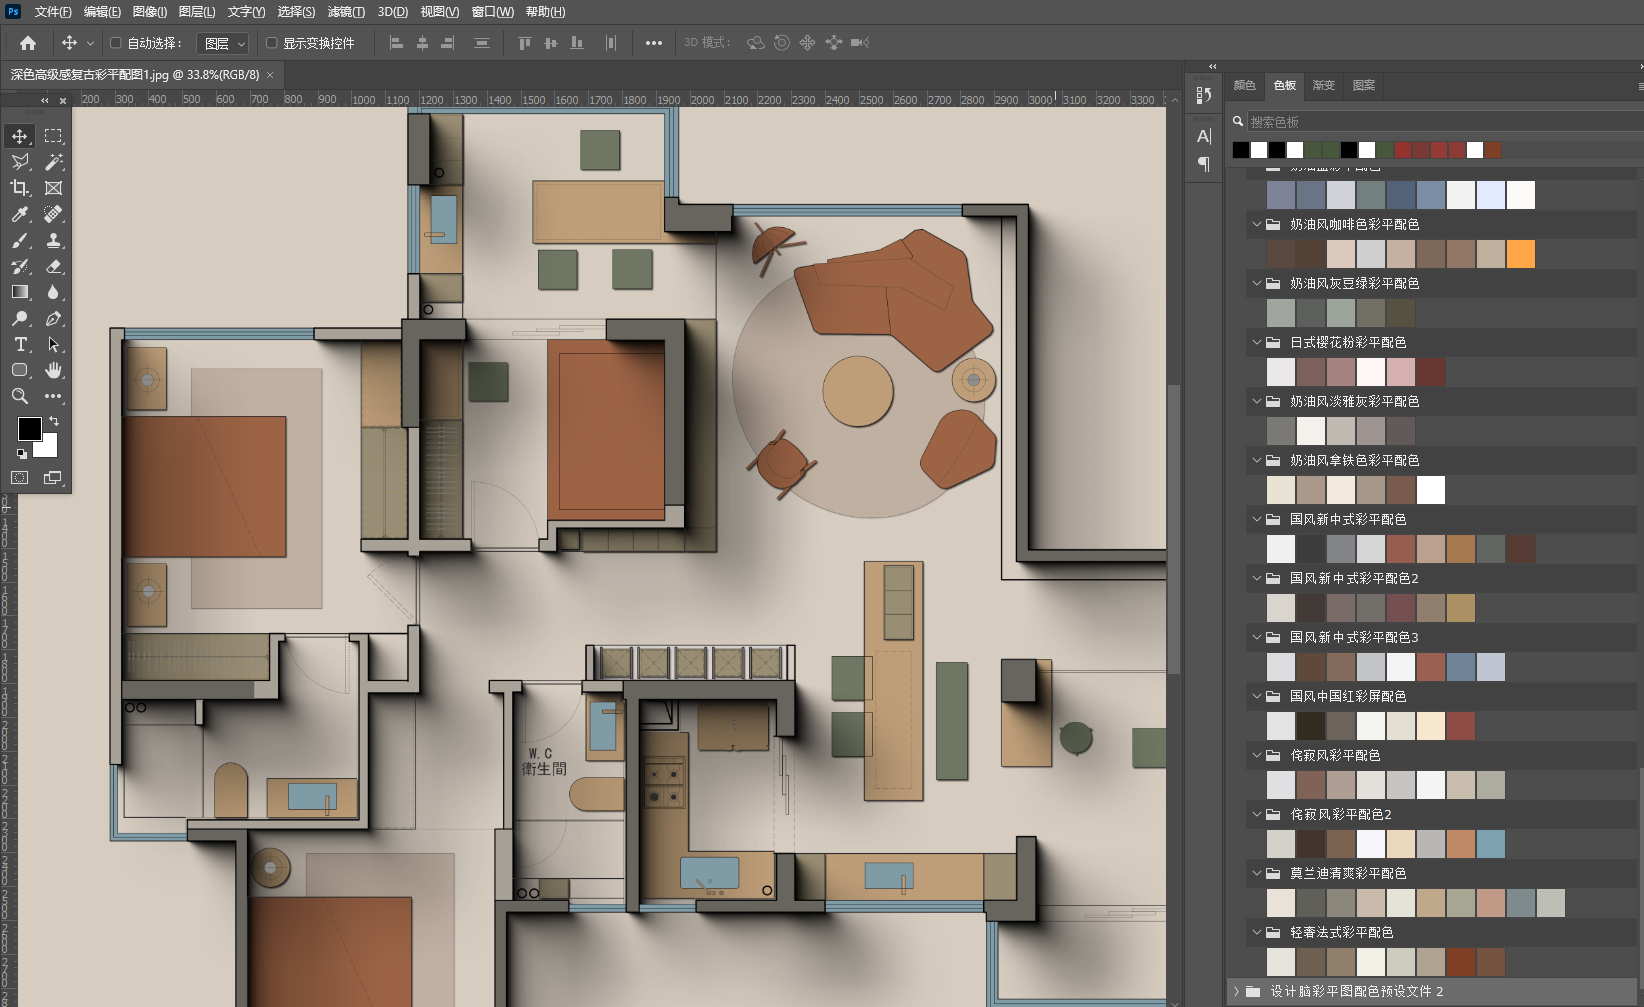This screenshot has width=1644, height=1007.
Task: Open the Paragraph panel icon
Action: coord(1204,164)
